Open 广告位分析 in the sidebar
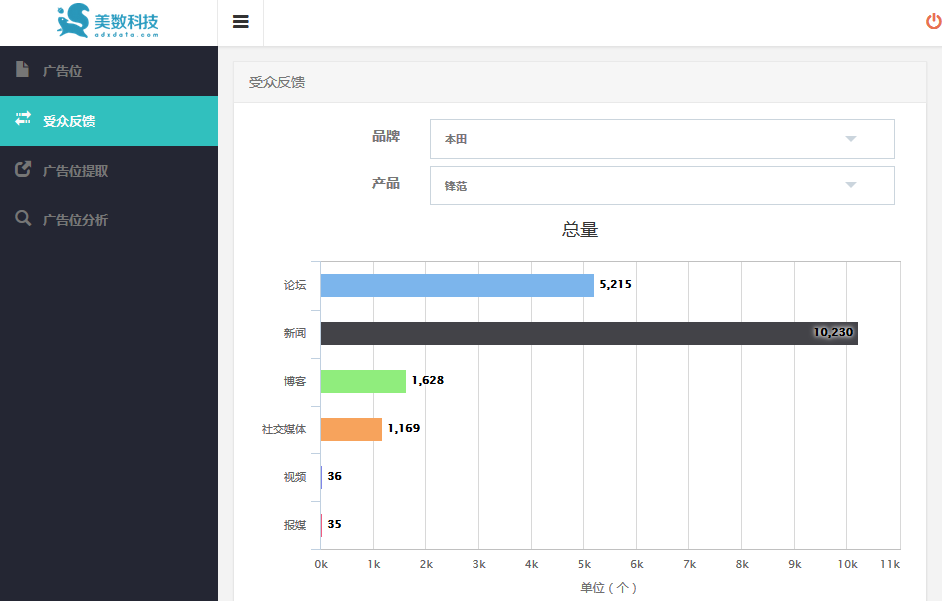 (x=109, y=220)
